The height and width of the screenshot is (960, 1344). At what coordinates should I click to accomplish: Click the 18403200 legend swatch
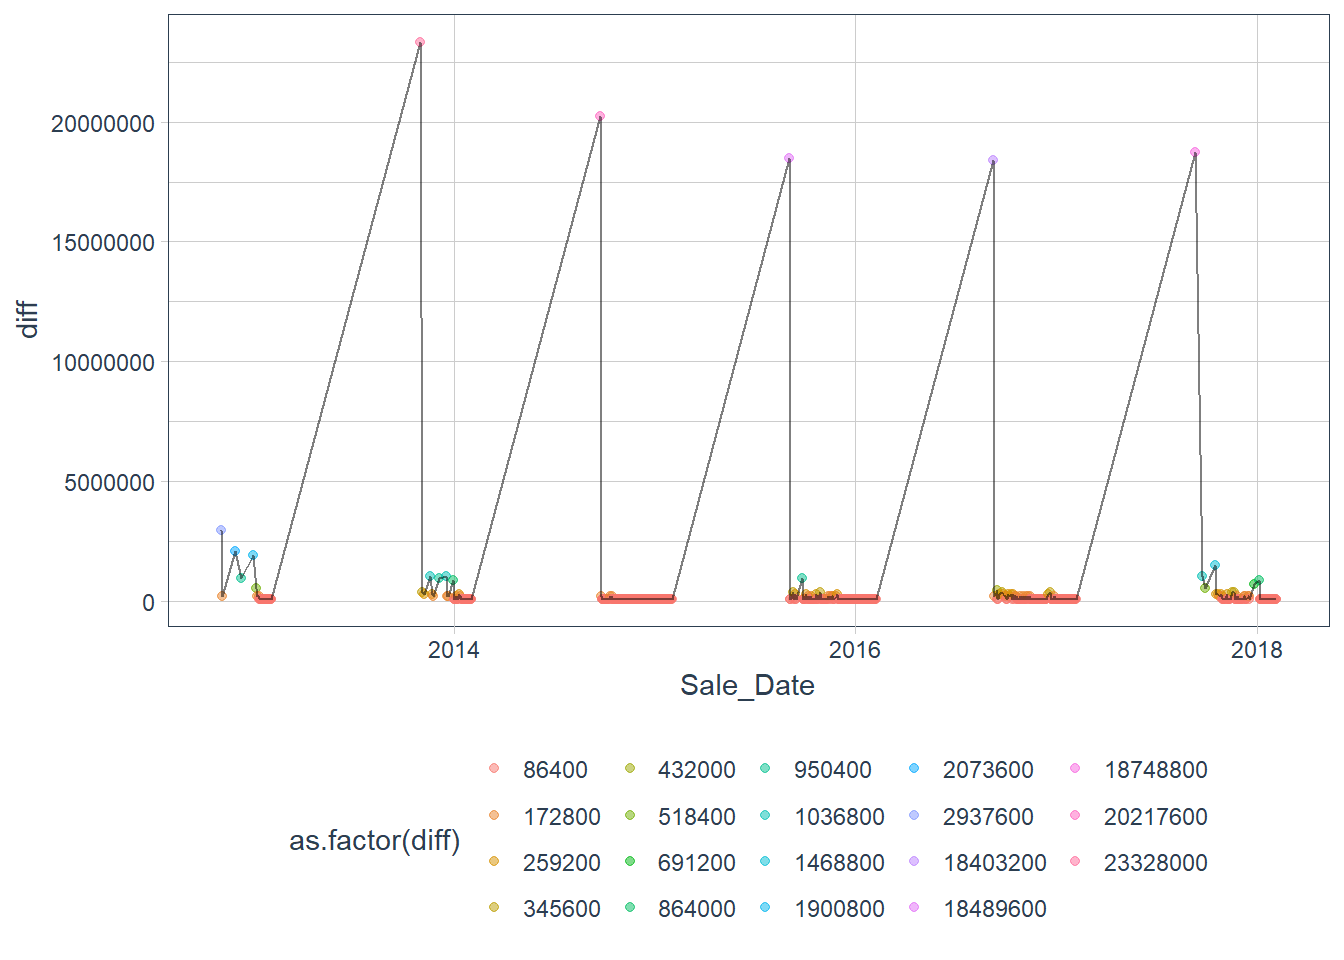click(x=914, y=861)
